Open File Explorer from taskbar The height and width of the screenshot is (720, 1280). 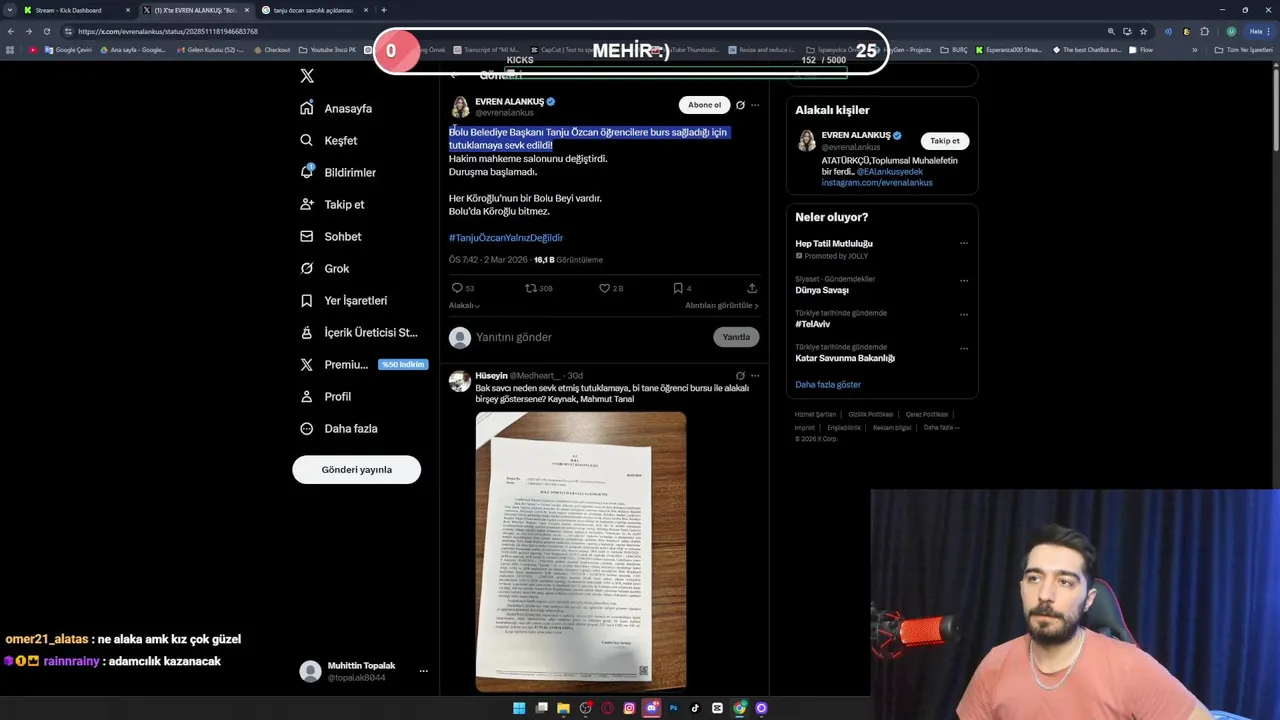tap(563, 708)
